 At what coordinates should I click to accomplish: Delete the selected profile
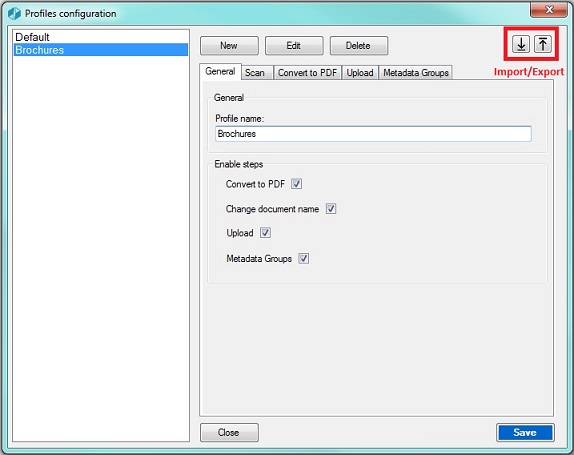click(359, 45)
